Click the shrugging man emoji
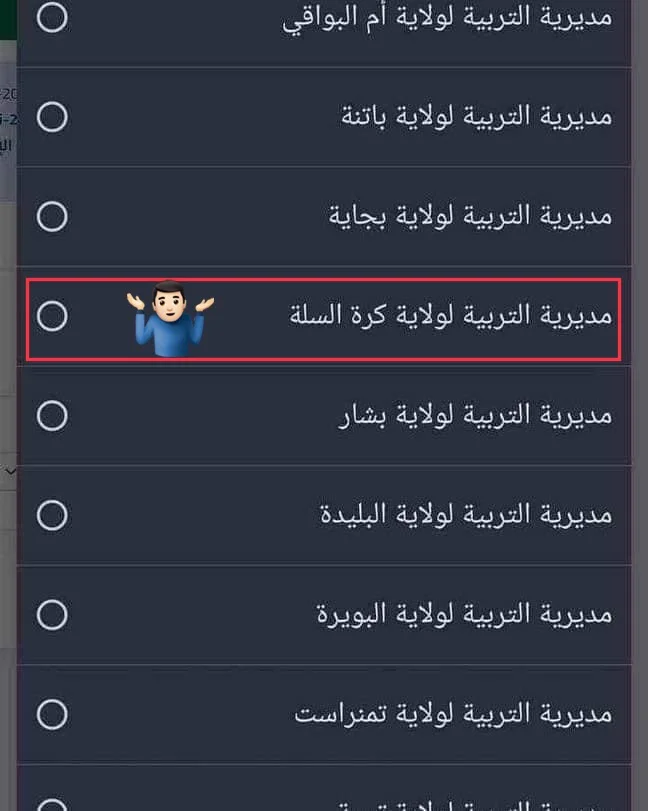 point(170,317)
